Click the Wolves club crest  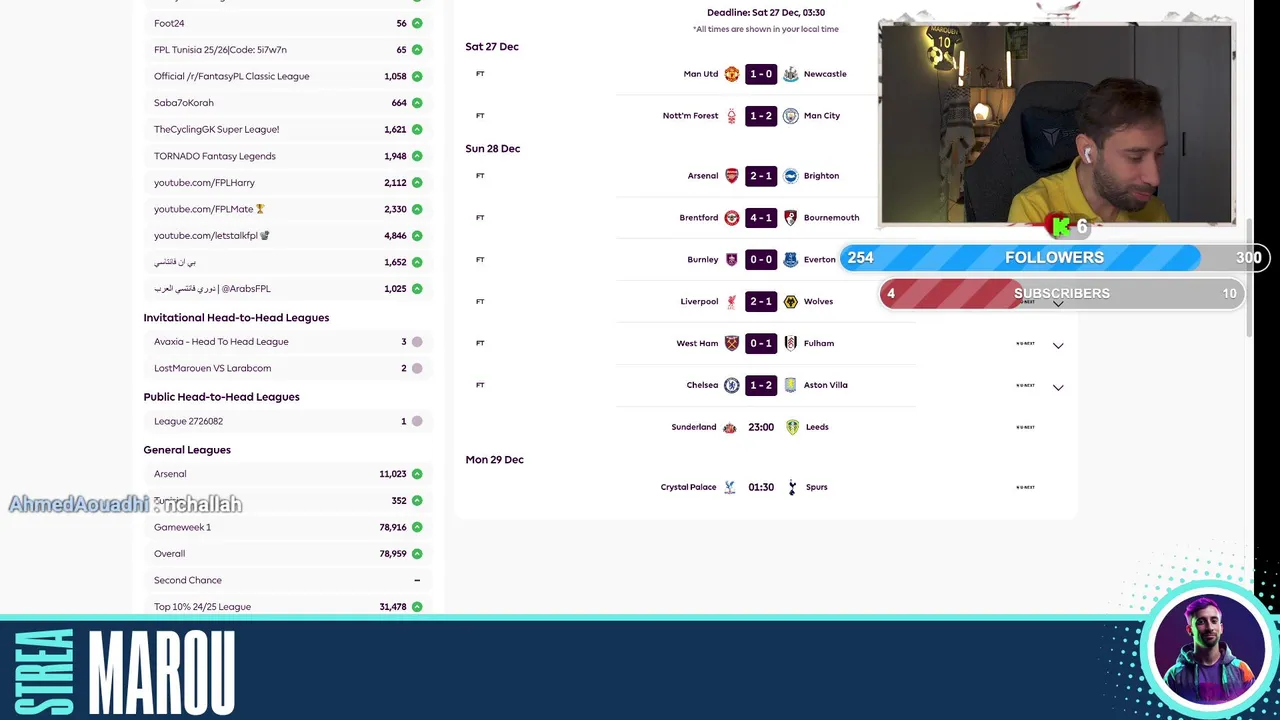pos(790,302)
